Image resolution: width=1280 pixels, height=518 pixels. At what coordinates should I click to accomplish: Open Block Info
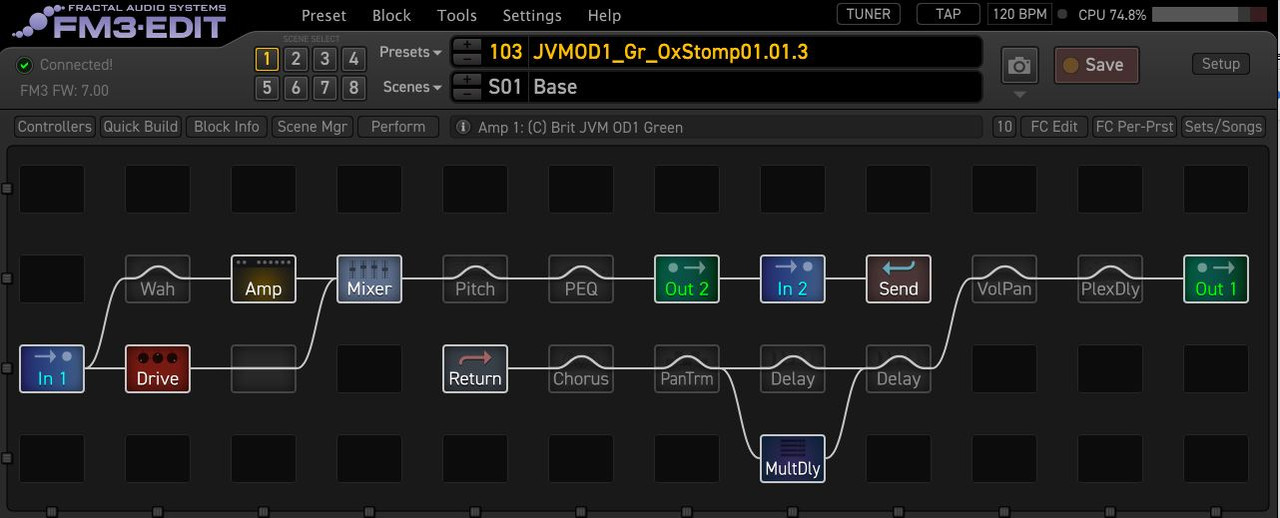226,127
